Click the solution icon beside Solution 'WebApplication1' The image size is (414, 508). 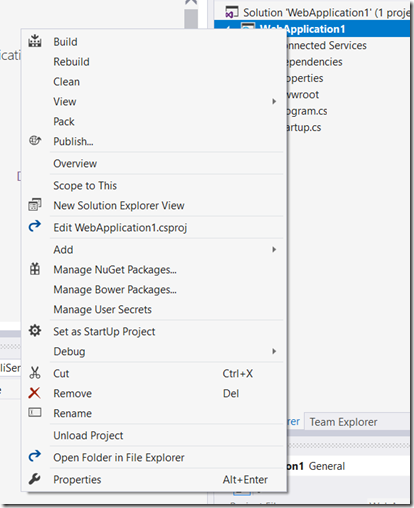(232, 12)
